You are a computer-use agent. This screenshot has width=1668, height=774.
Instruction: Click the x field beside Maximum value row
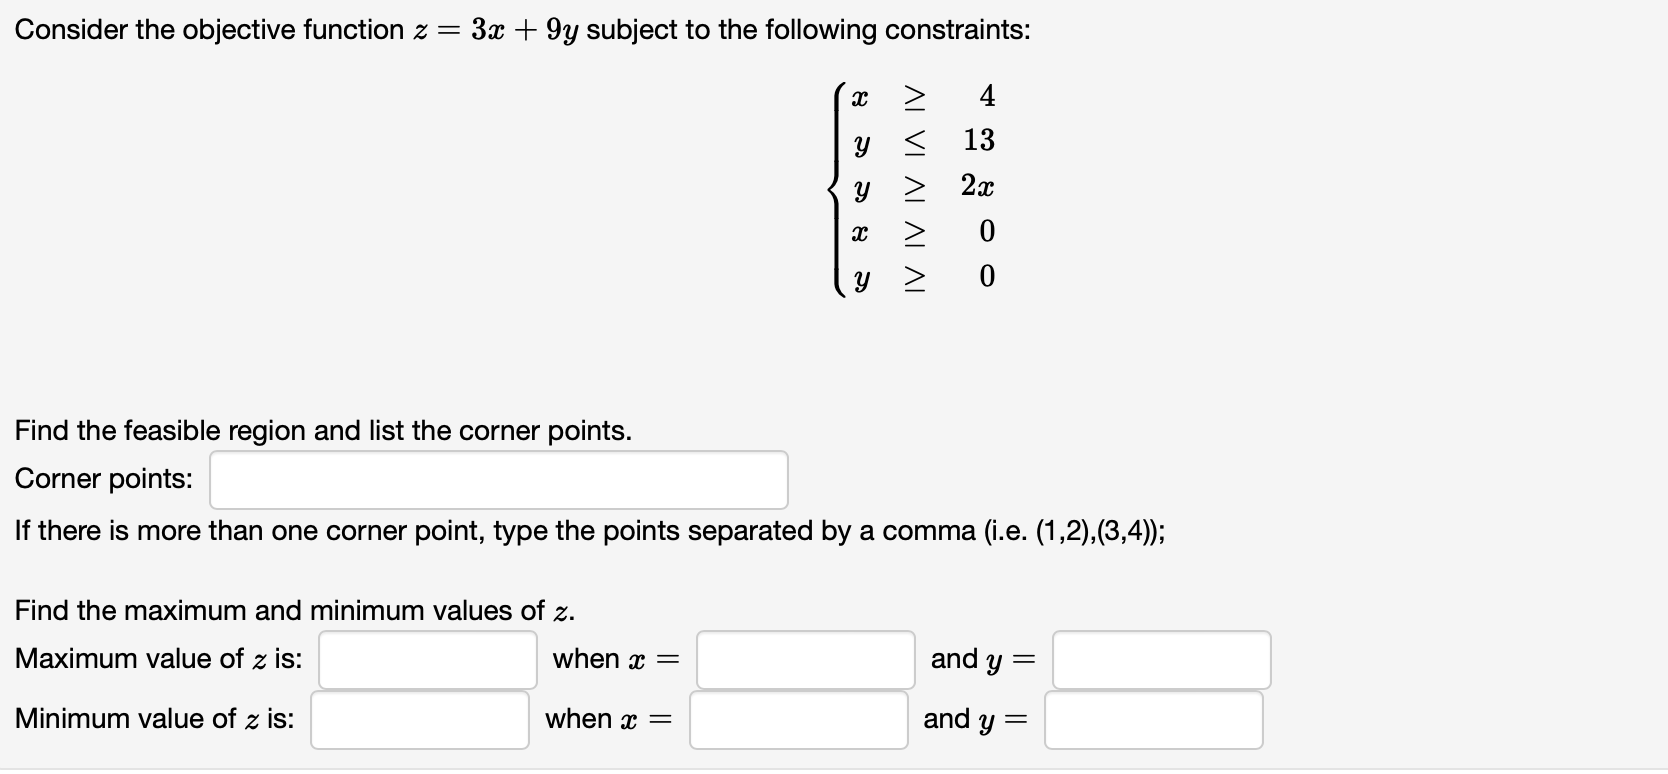pos(805,660)
